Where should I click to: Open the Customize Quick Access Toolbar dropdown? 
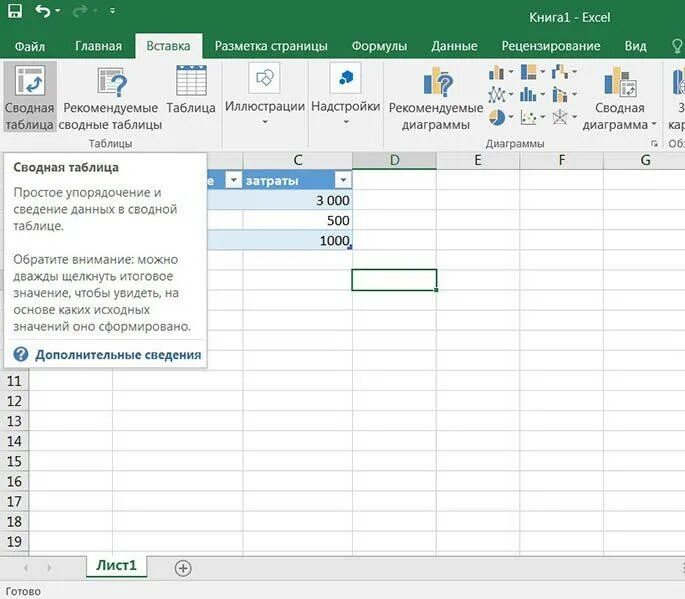tap(112, 11)
